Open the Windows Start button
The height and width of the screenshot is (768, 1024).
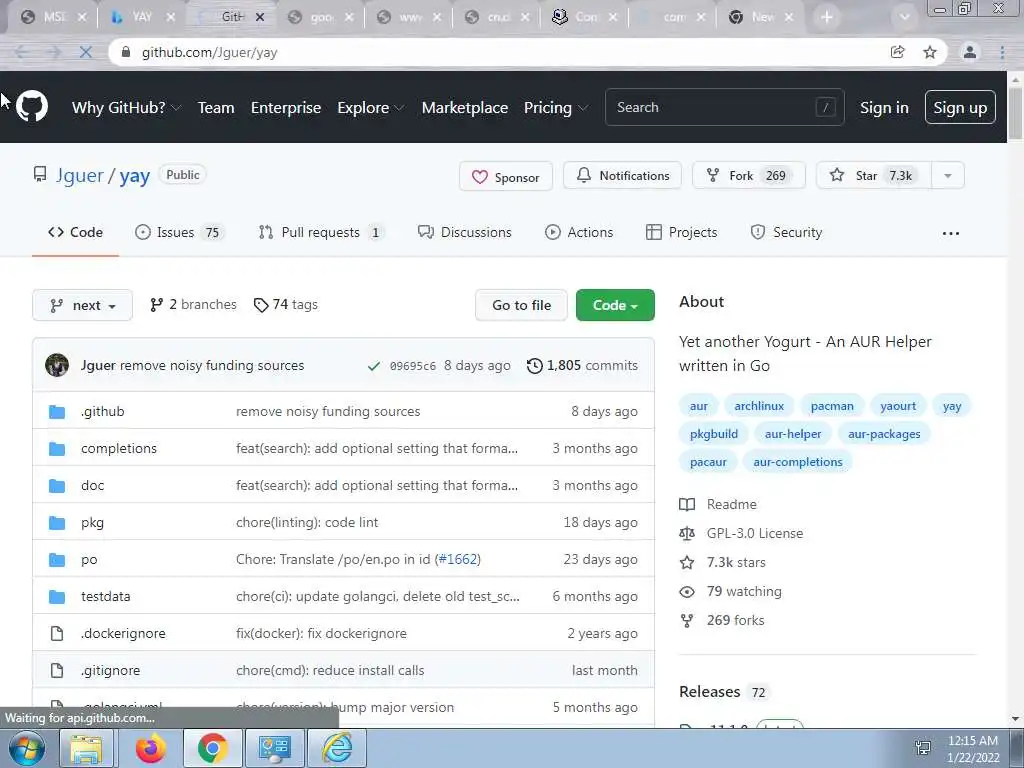point(27,748)
